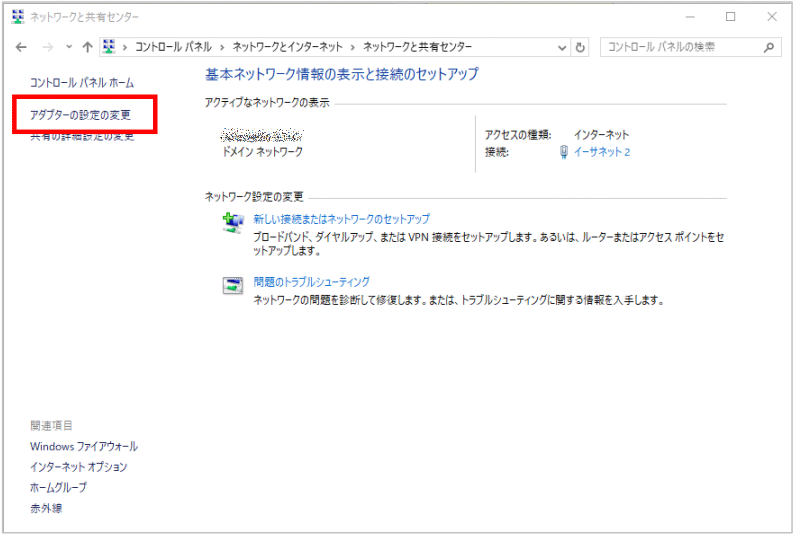Focus the コントロール パネルの検索 search box
Viewport: 796px width, 536px height.
pyautogui.click(x=680, y=47)
